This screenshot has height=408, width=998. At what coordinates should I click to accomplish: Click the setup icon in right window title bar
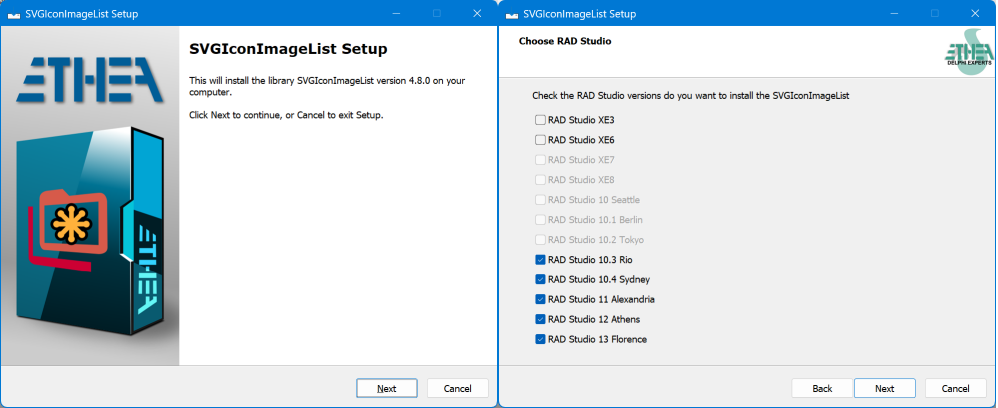coord(512,14)
